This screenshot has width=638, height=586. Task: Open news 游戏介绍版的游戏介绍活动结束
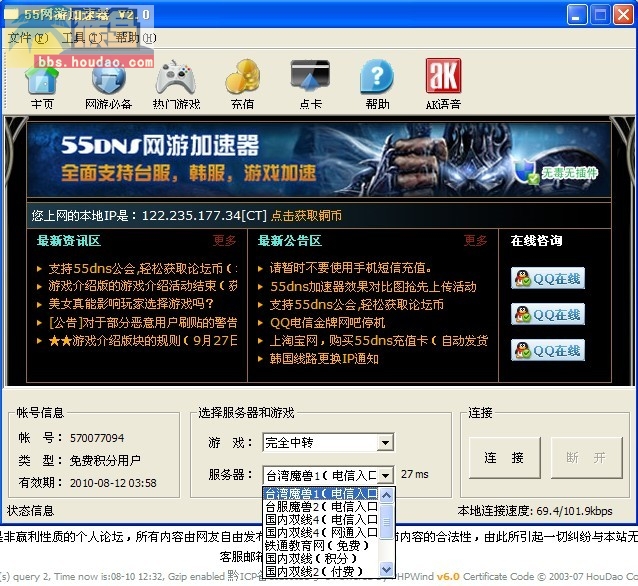pos(143,286)
